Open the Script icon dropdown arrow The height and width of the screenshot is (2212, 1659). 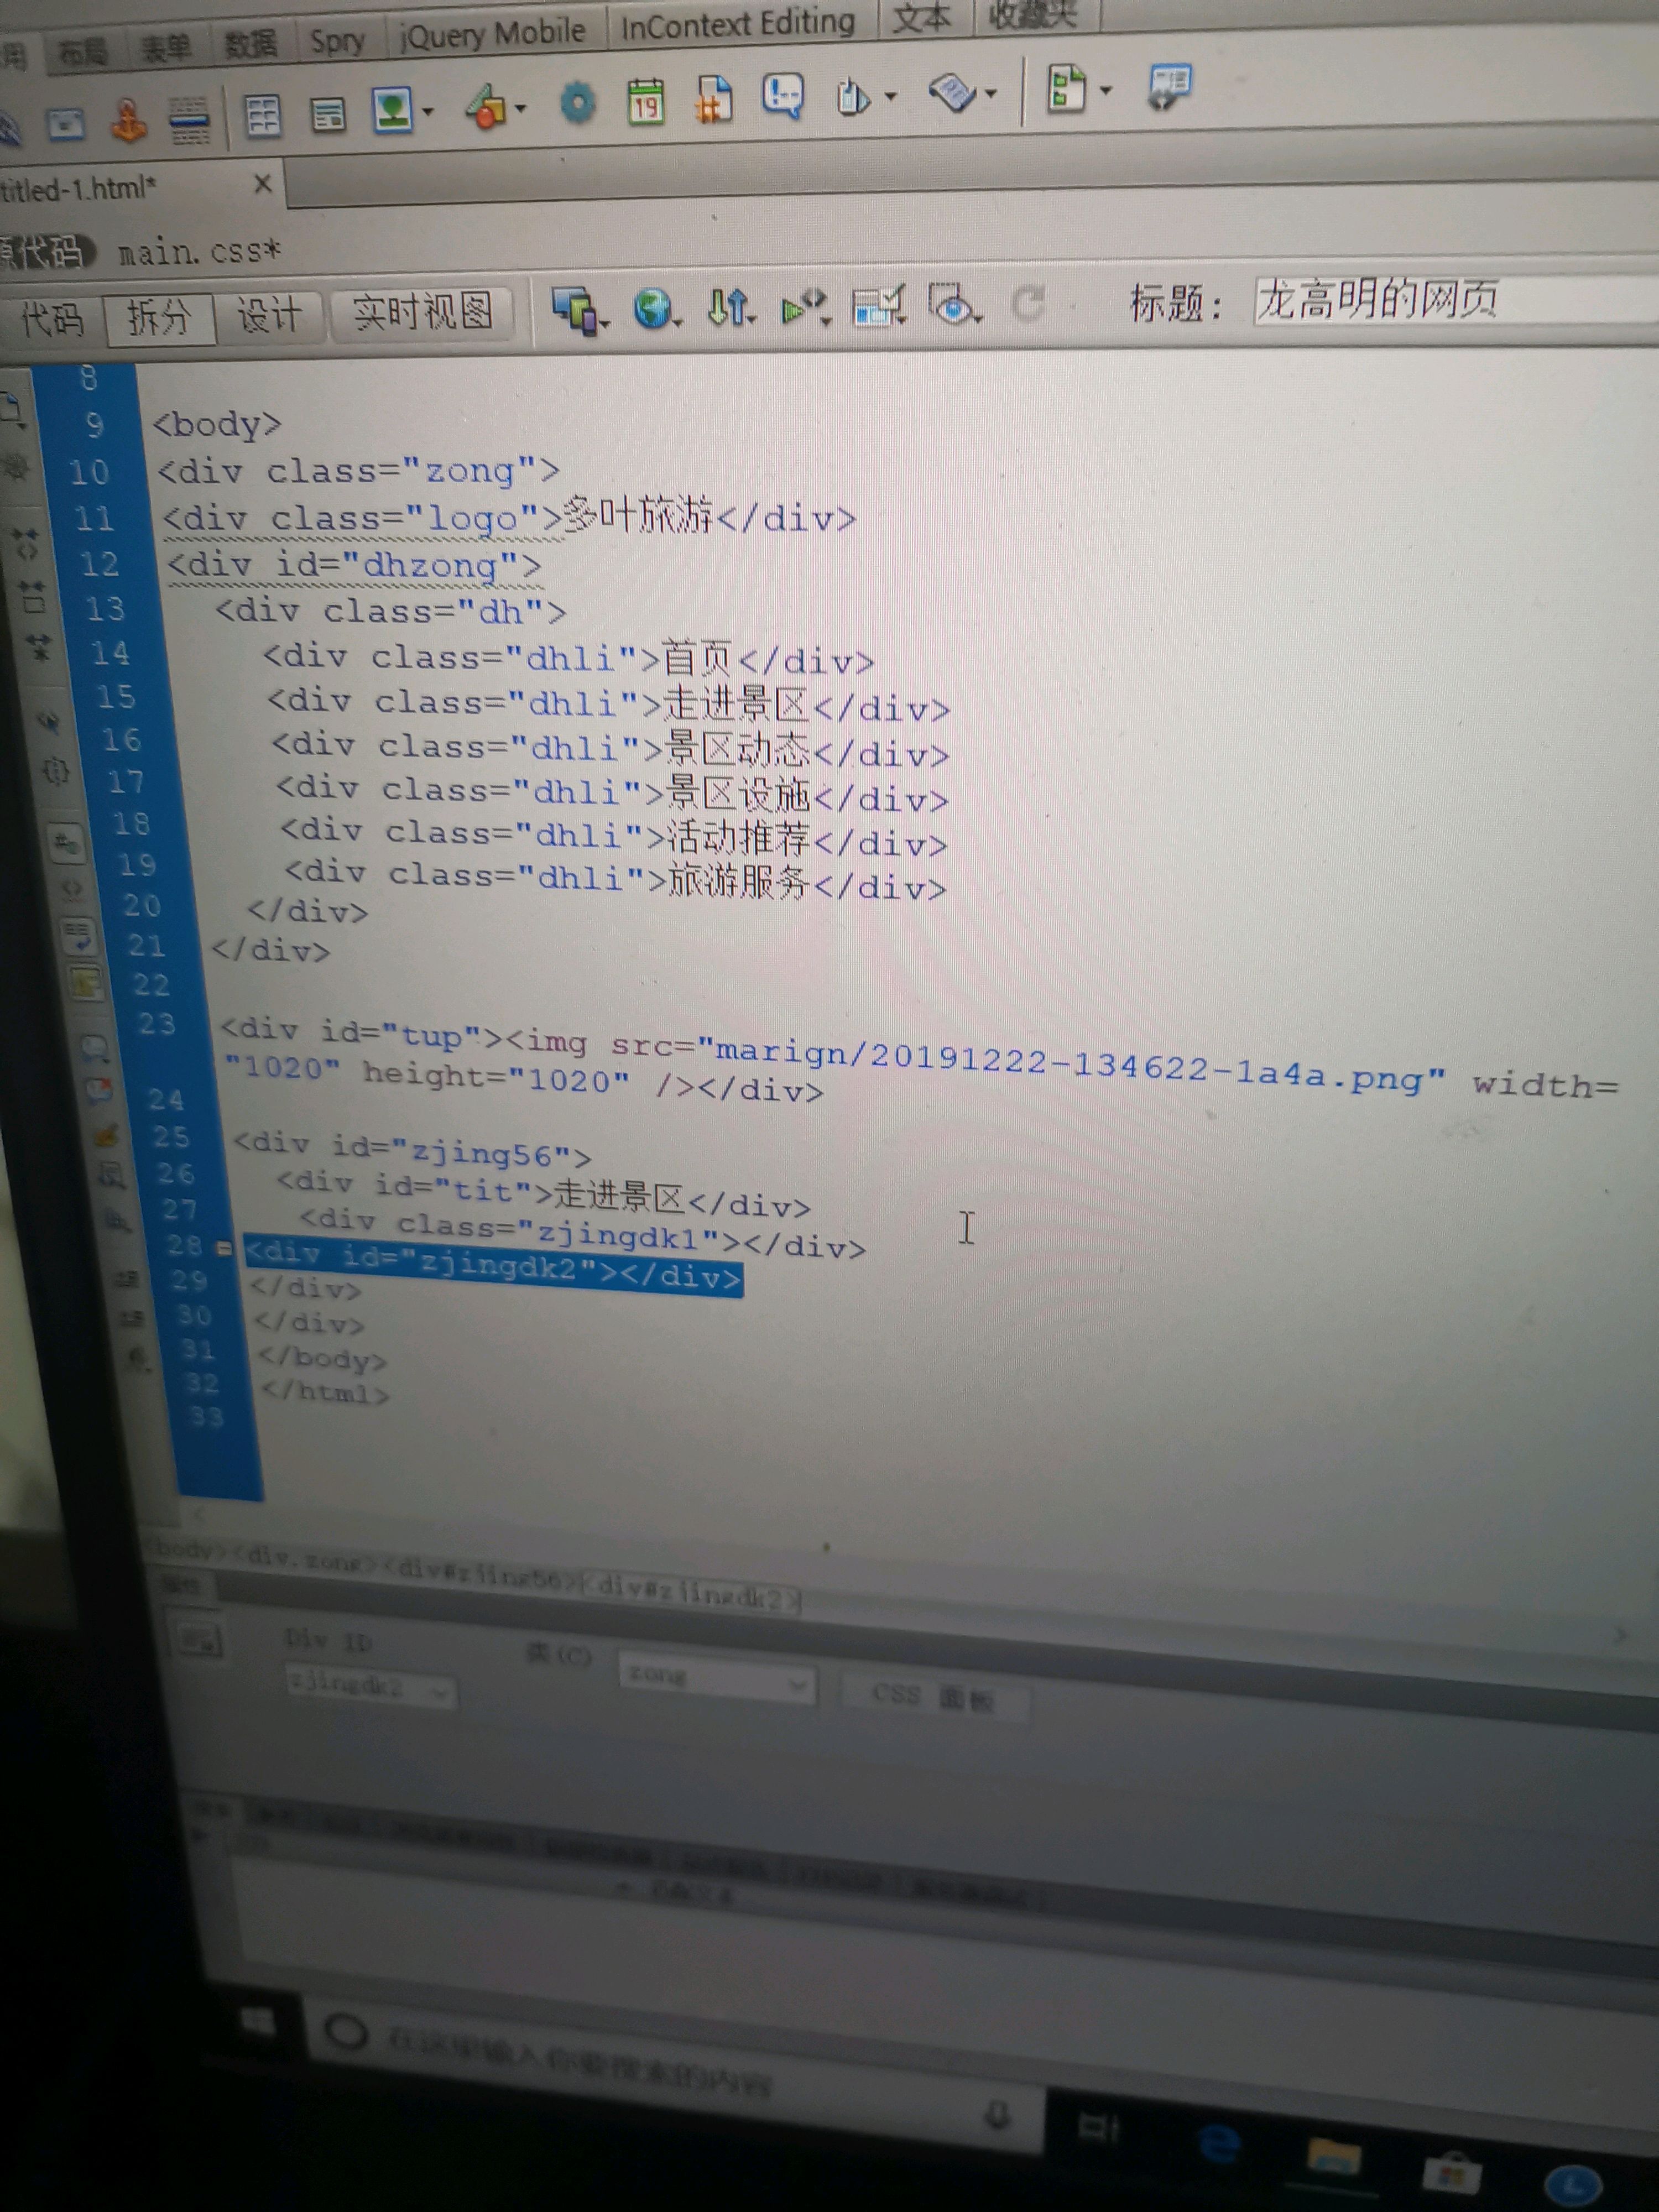point(991,94)
